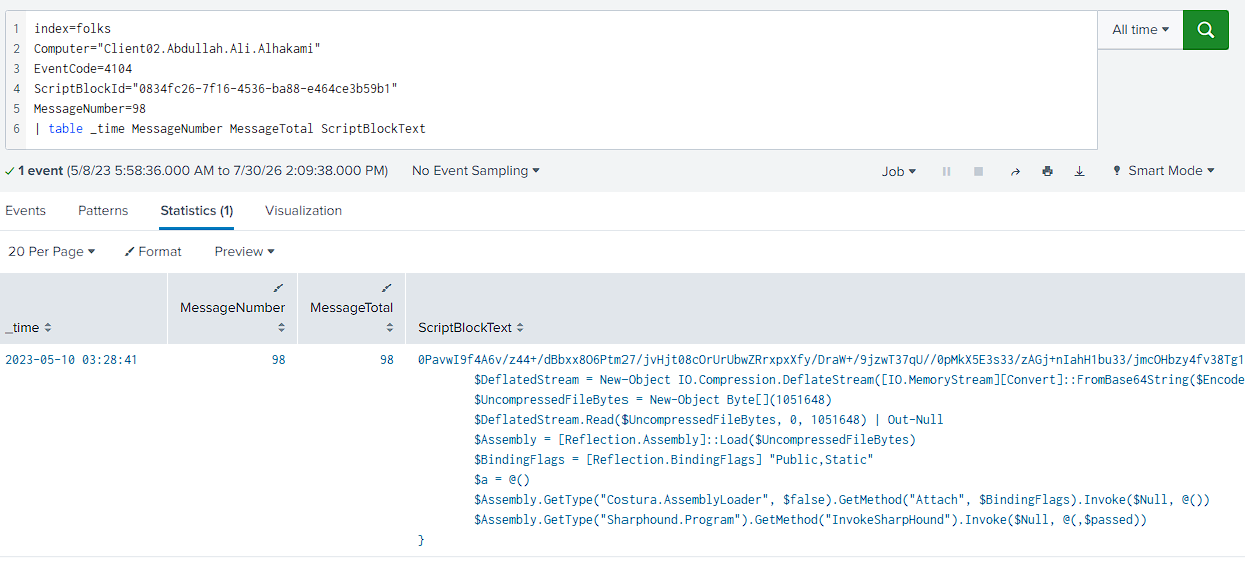Viewport: 1245px width, 575px height.
Task: Print the search results
Action: point(1047,171)
